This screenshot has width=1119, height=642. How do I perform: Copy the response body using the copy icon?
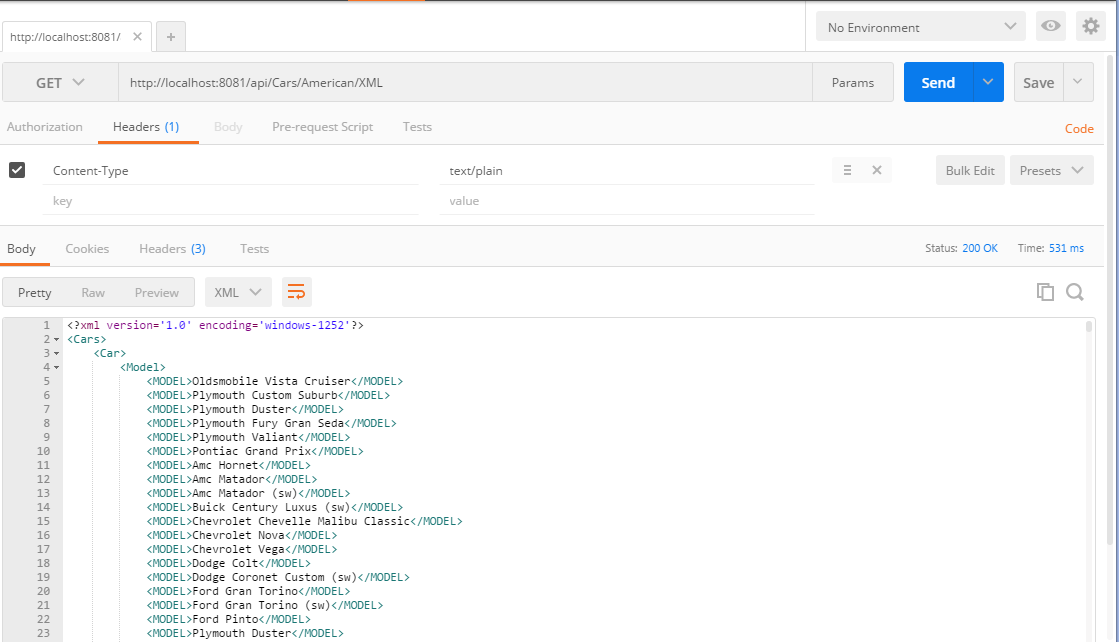click(x=1045, y=292)
